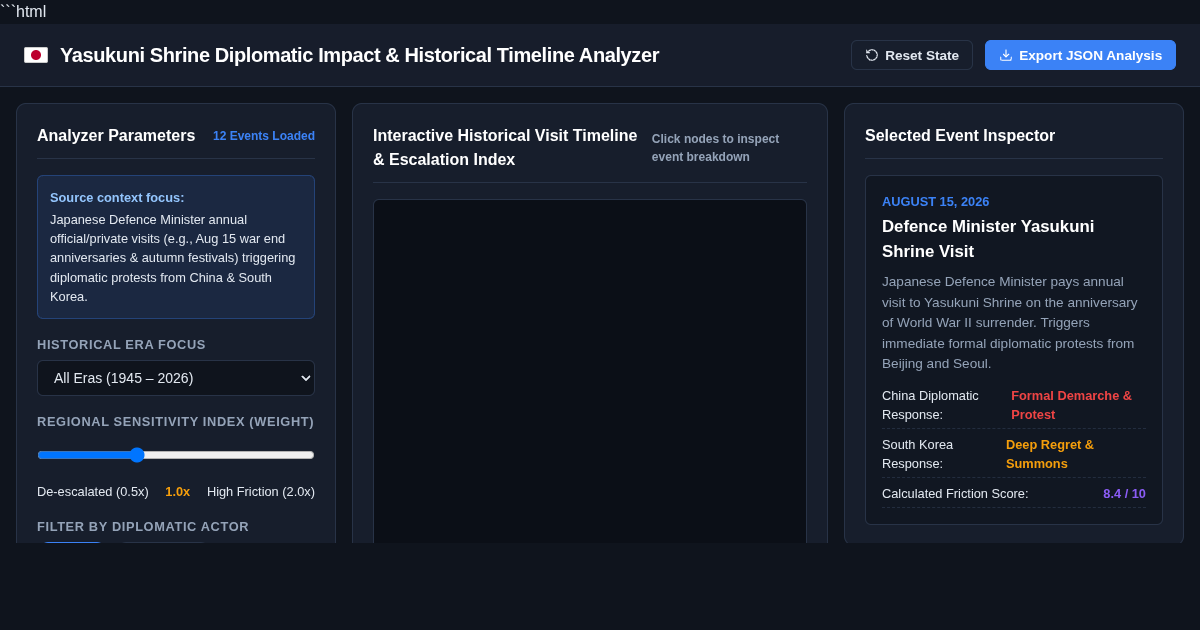The height and width of the screenshot is (630, 1200).
Task: Click the De-escalated (0.5x) label
Action: 93,491
